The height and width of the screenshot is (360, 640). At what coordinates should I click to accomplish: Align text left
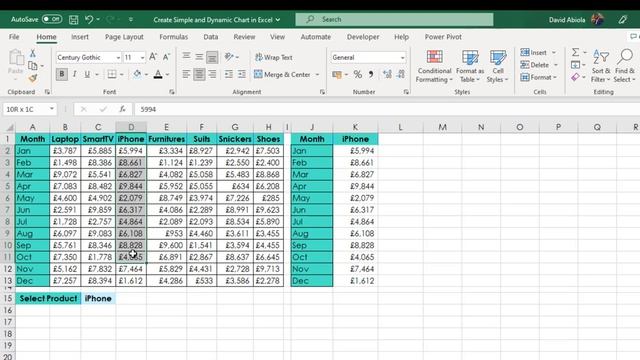(x=186, y=74)
